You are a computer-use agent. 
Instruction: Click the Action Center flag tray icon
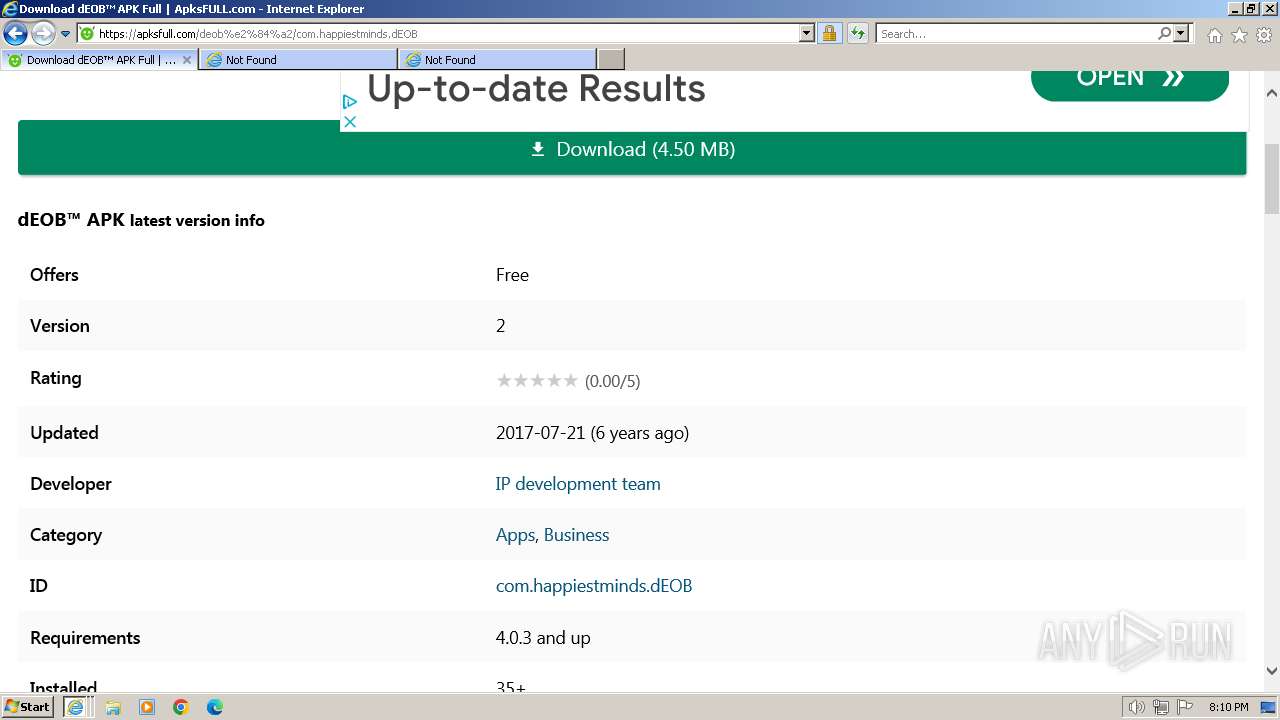tap(1185, 707)
